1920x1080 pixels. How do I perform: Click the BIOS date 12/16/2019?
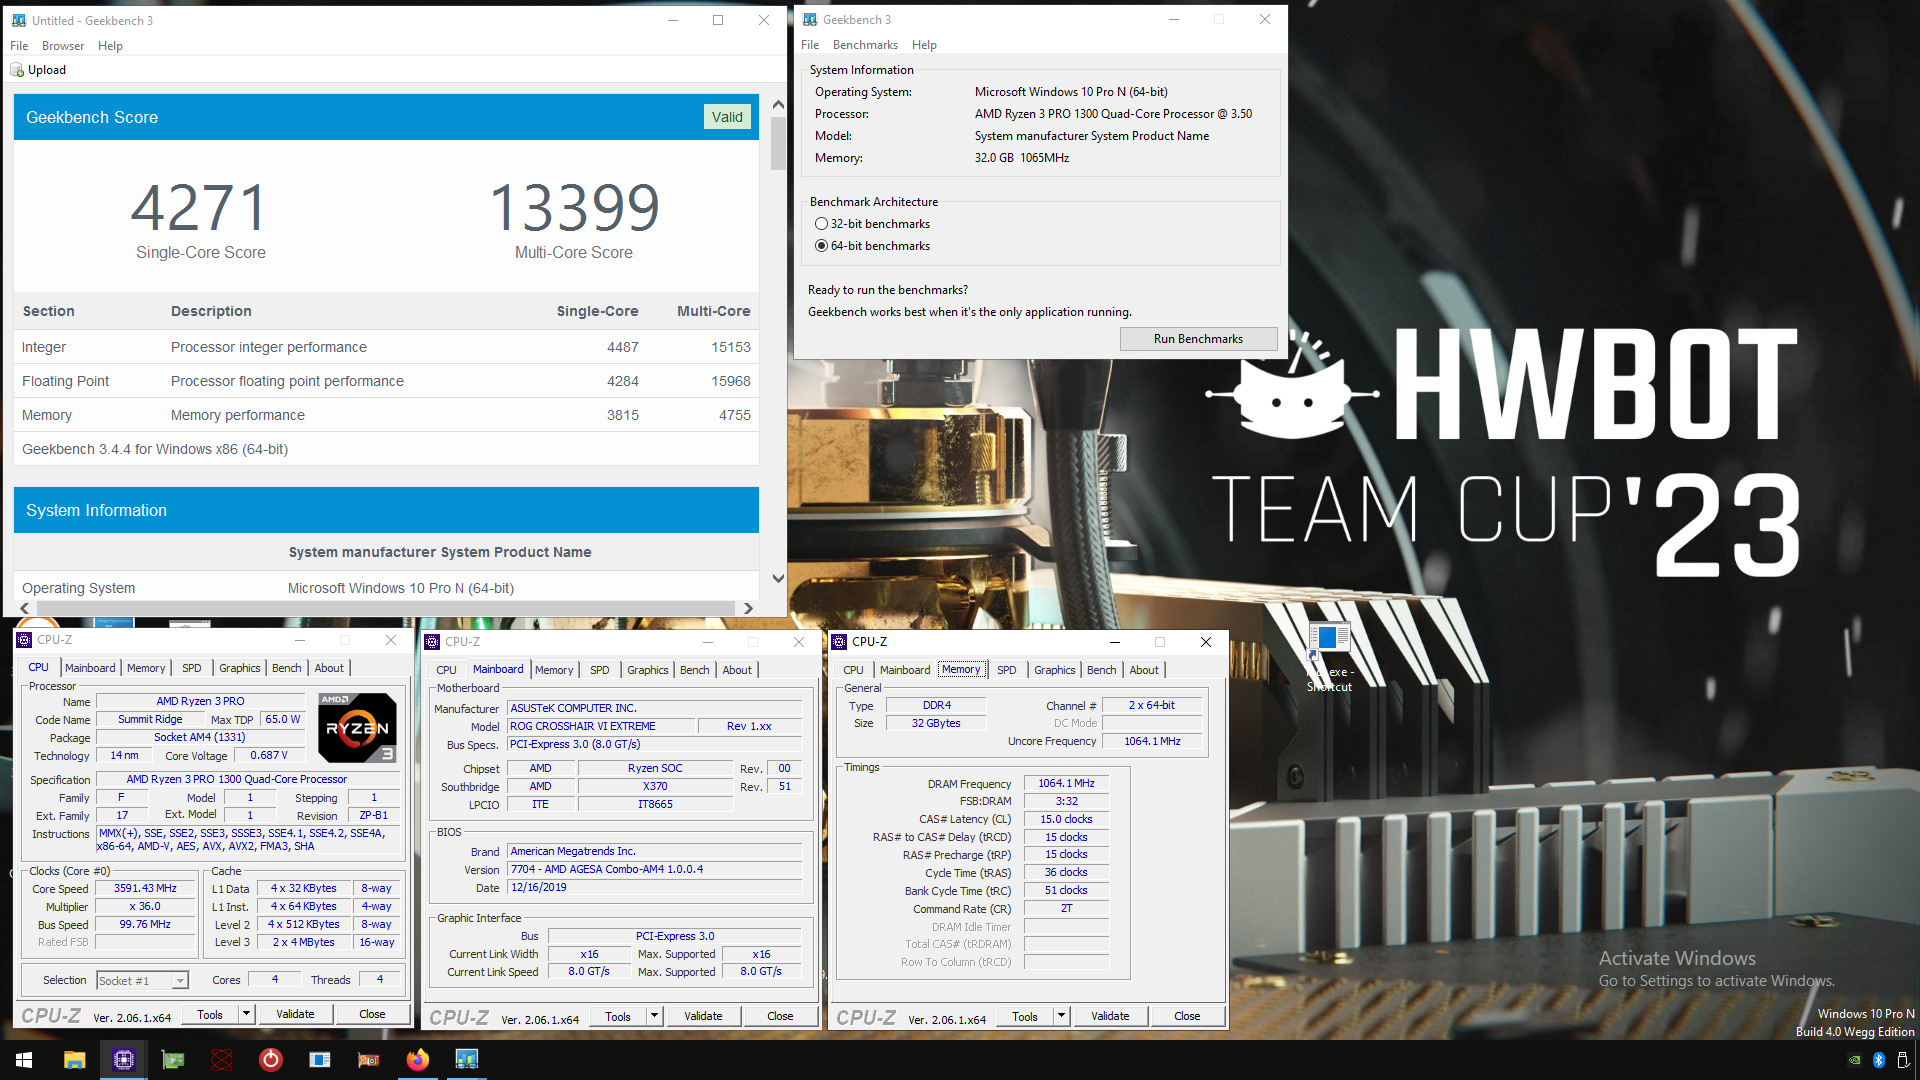pyautogui.click(x=654, y=888)
